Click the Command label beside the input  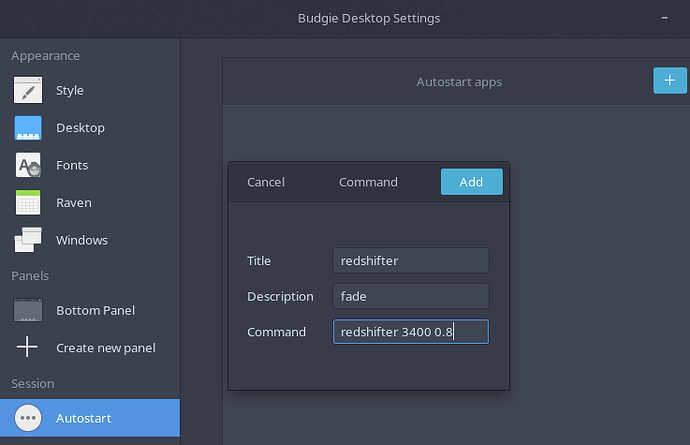[x=276, y=332]
